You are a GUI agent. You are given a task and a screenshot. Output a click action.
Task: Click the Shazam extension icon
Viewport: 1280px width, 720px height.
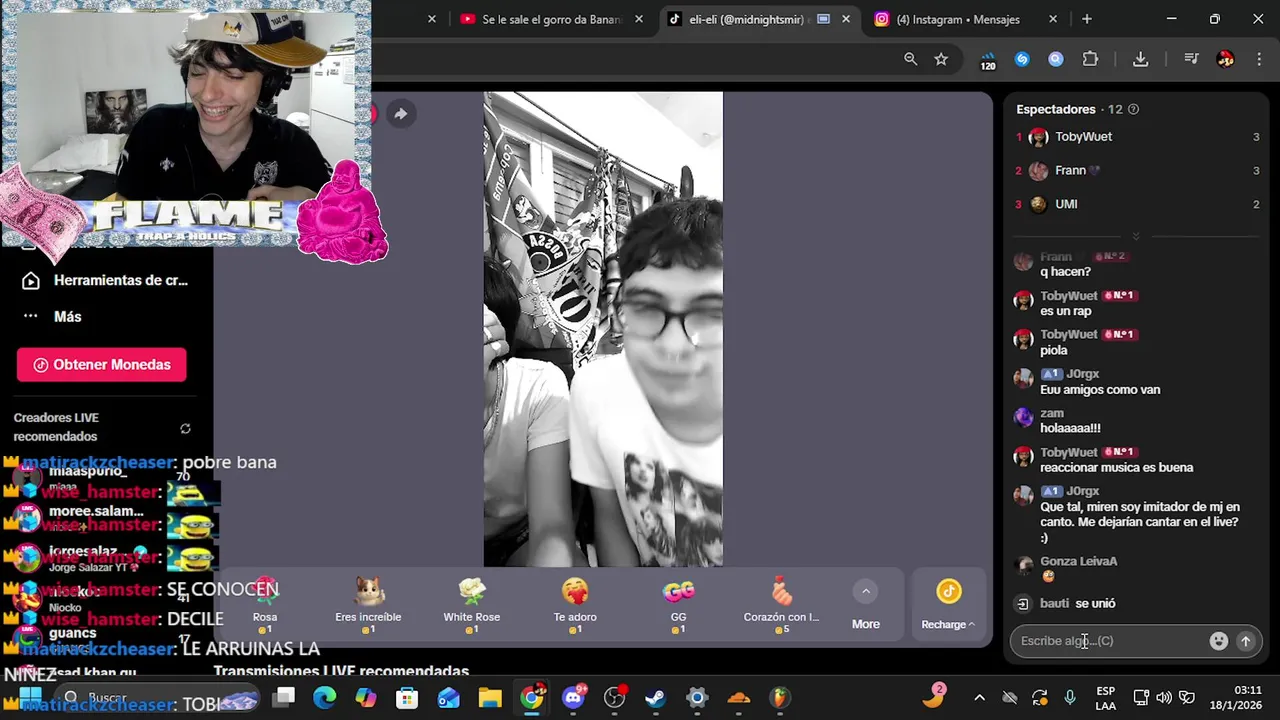[x=1022, y=59]
